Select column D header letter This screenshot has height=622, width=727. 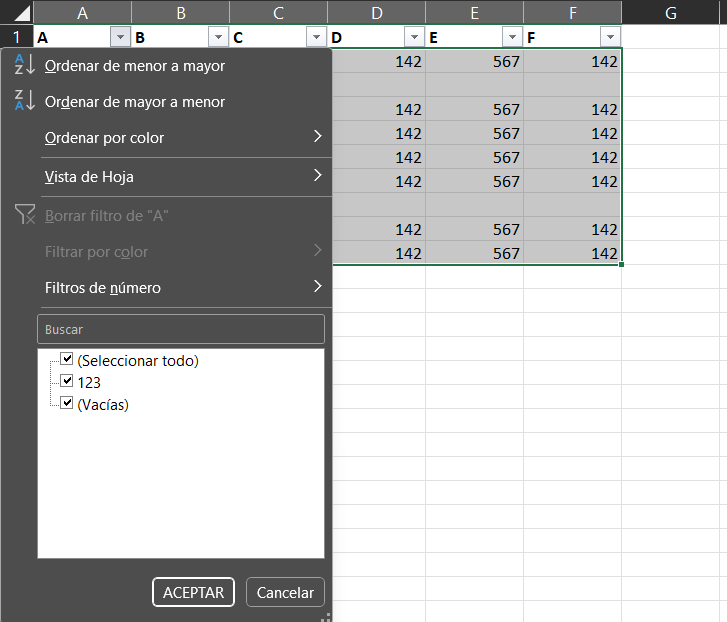coord(376,13)
